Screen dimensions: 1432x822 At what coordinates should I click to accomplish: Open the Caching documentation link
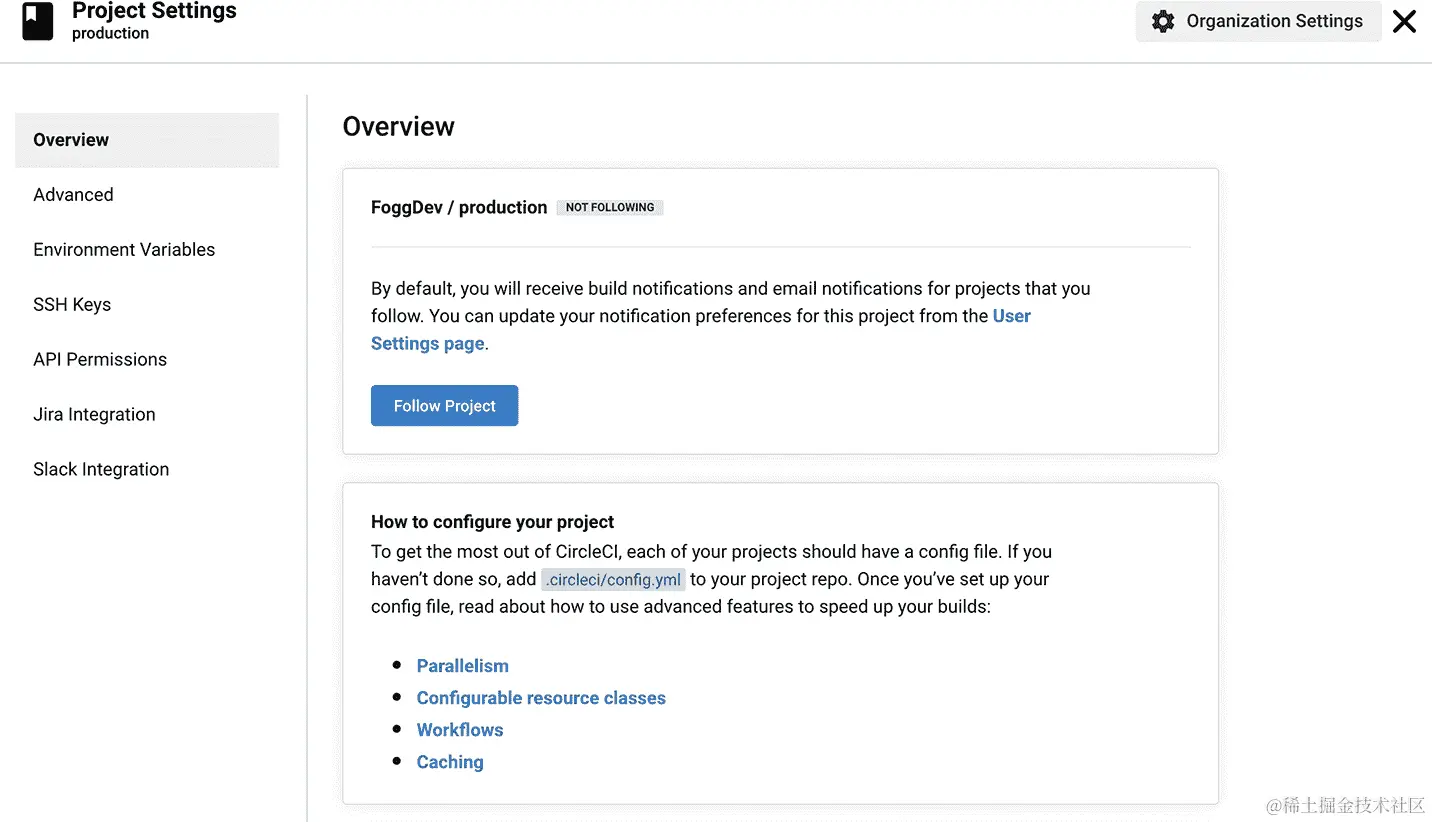click(450, 762)
